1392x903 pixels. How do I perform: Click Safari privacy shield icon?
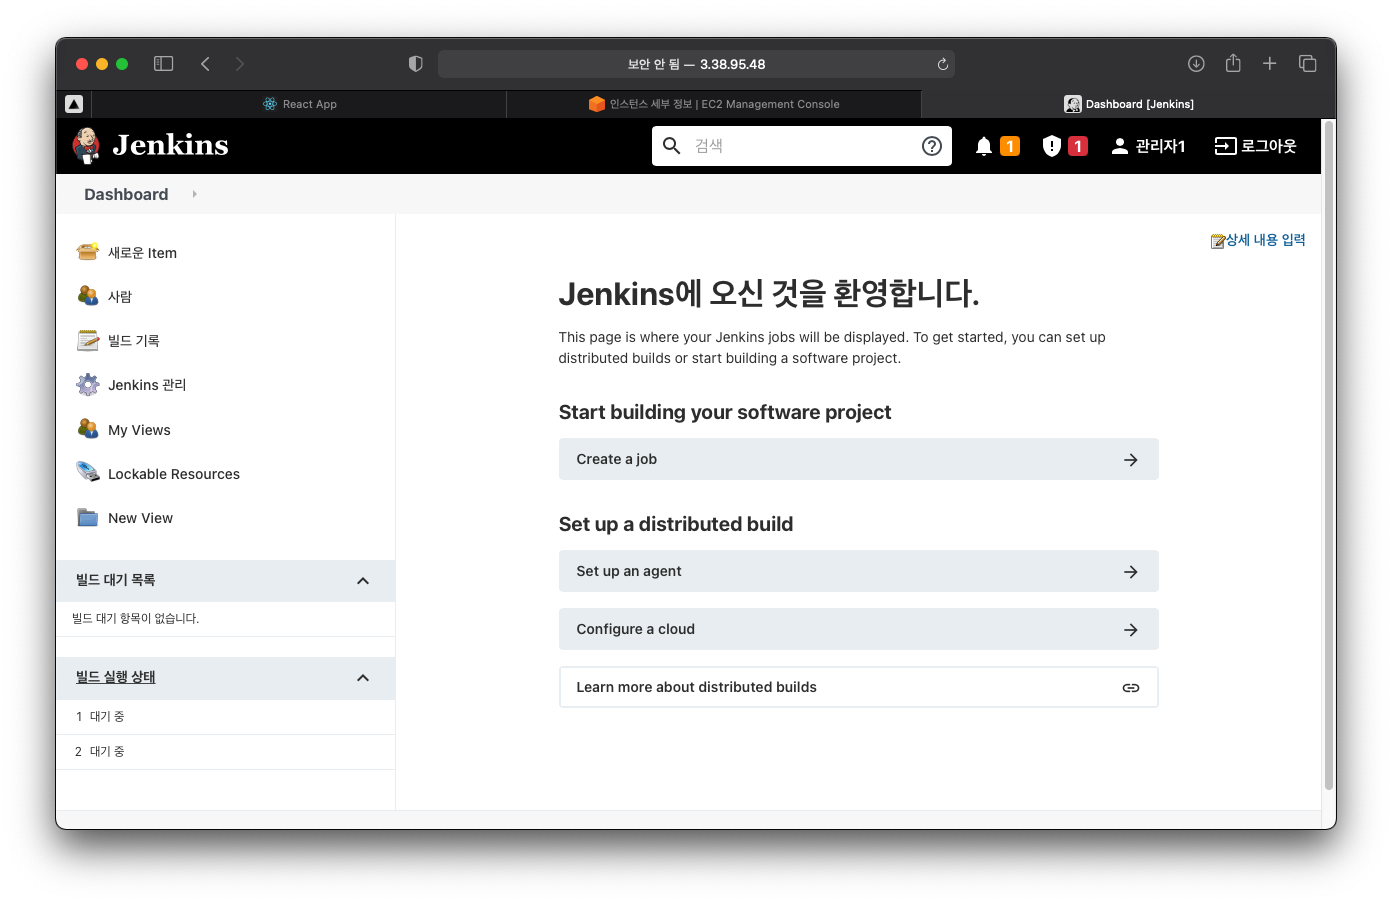tap(416, 64)
